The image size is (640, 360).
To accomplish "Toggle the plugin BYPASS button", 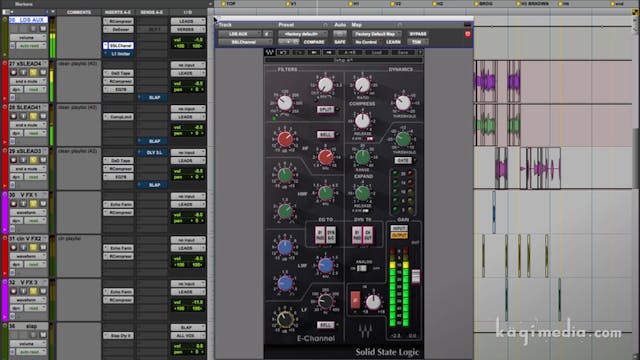I will click(418, 34).
